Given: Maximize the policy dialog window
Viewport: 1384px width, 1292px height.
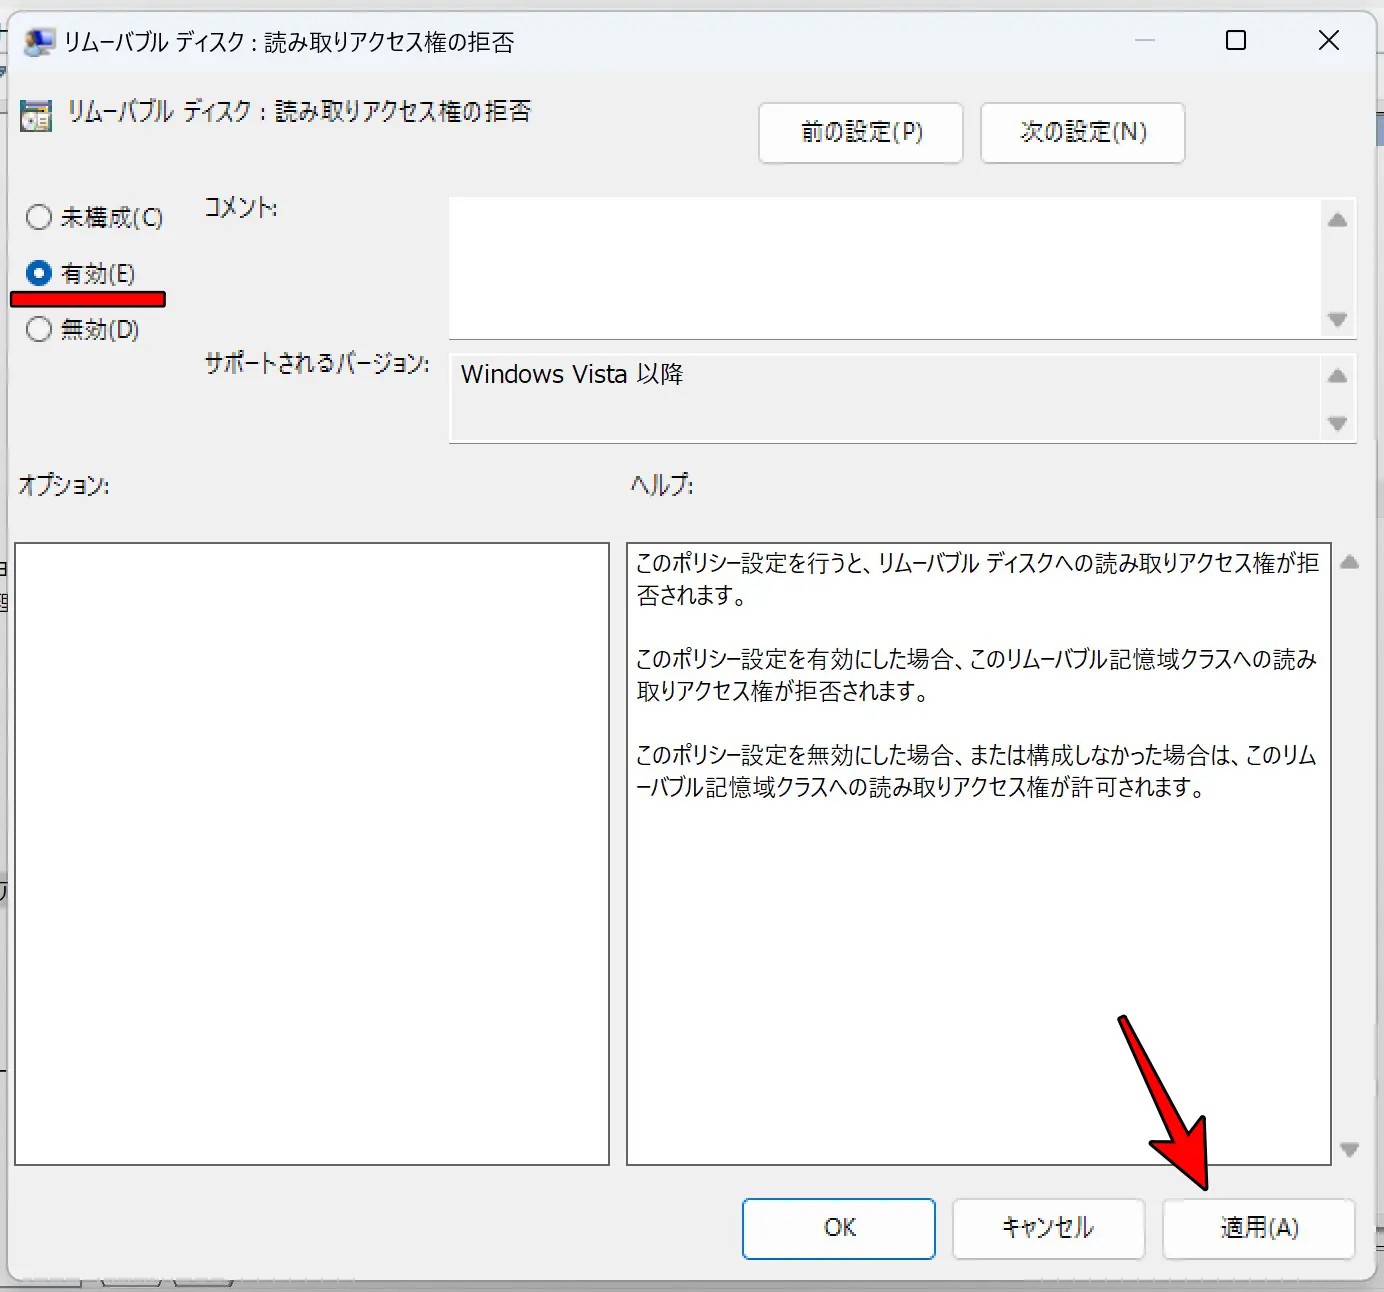Looking at the screenshot, I should coord(1236,41).
